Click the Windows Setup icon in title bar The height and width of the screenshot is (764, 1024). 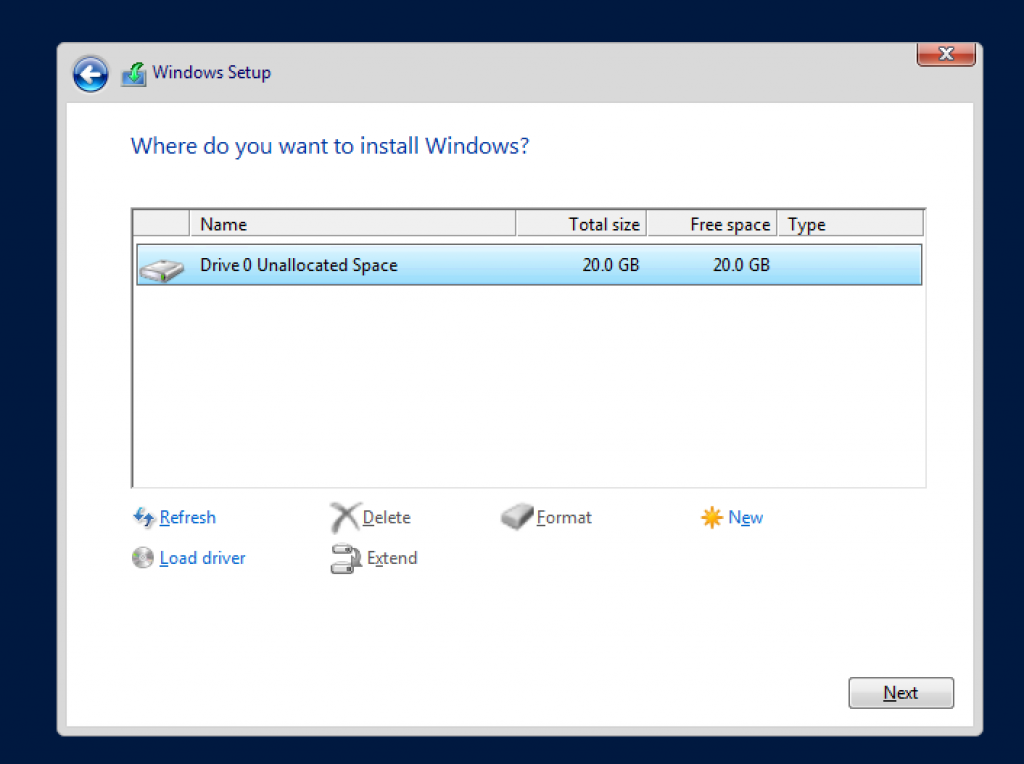134,72
